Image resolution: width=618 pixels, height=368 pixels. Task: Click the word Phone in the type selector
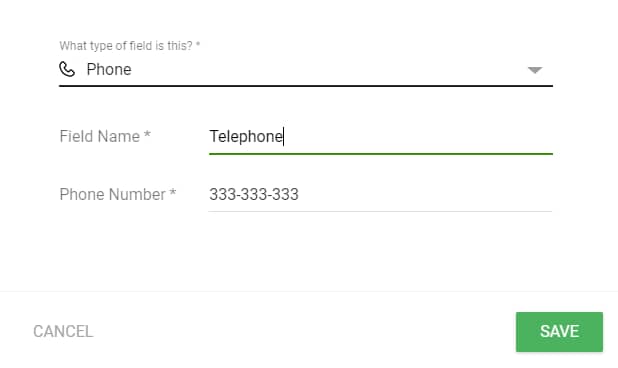click(109, 69)
